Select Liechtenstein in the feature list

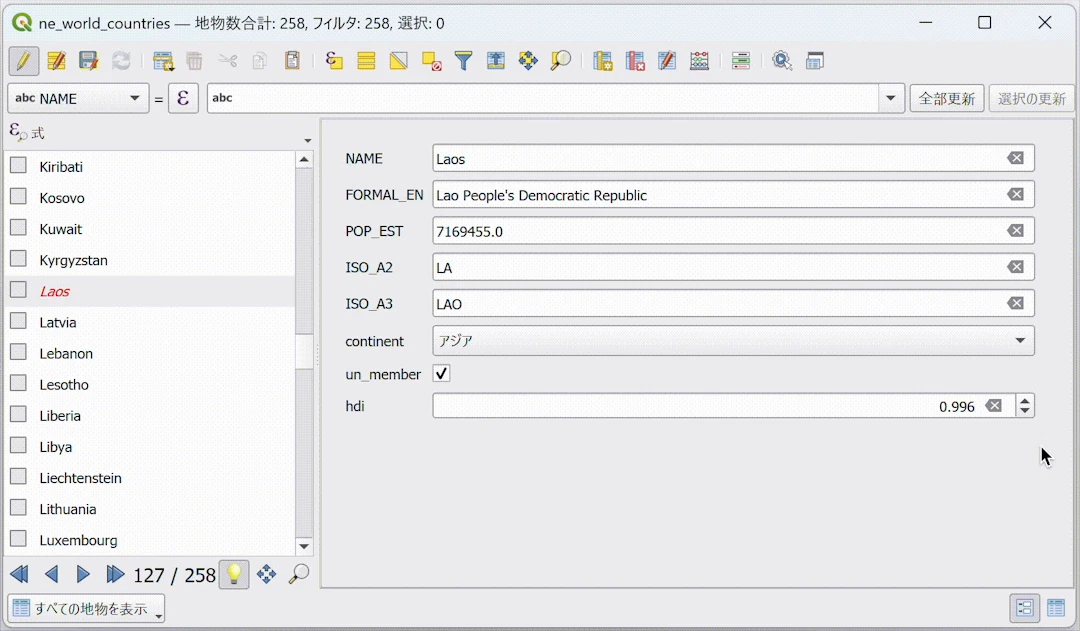(x=81, y=478)
